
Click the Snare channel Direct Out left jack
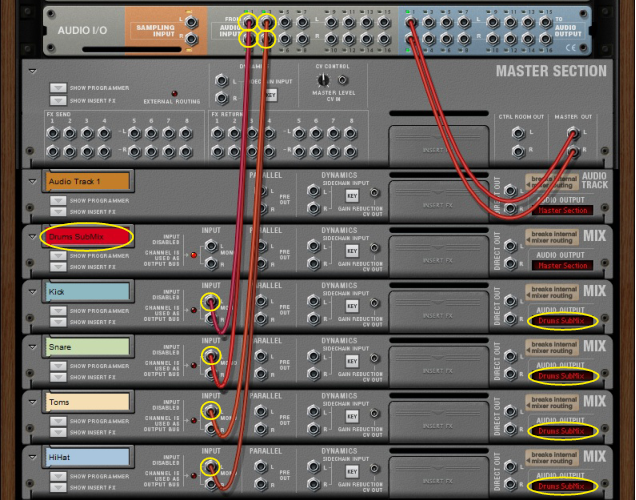pyautogui.click(x=512, y=356)
